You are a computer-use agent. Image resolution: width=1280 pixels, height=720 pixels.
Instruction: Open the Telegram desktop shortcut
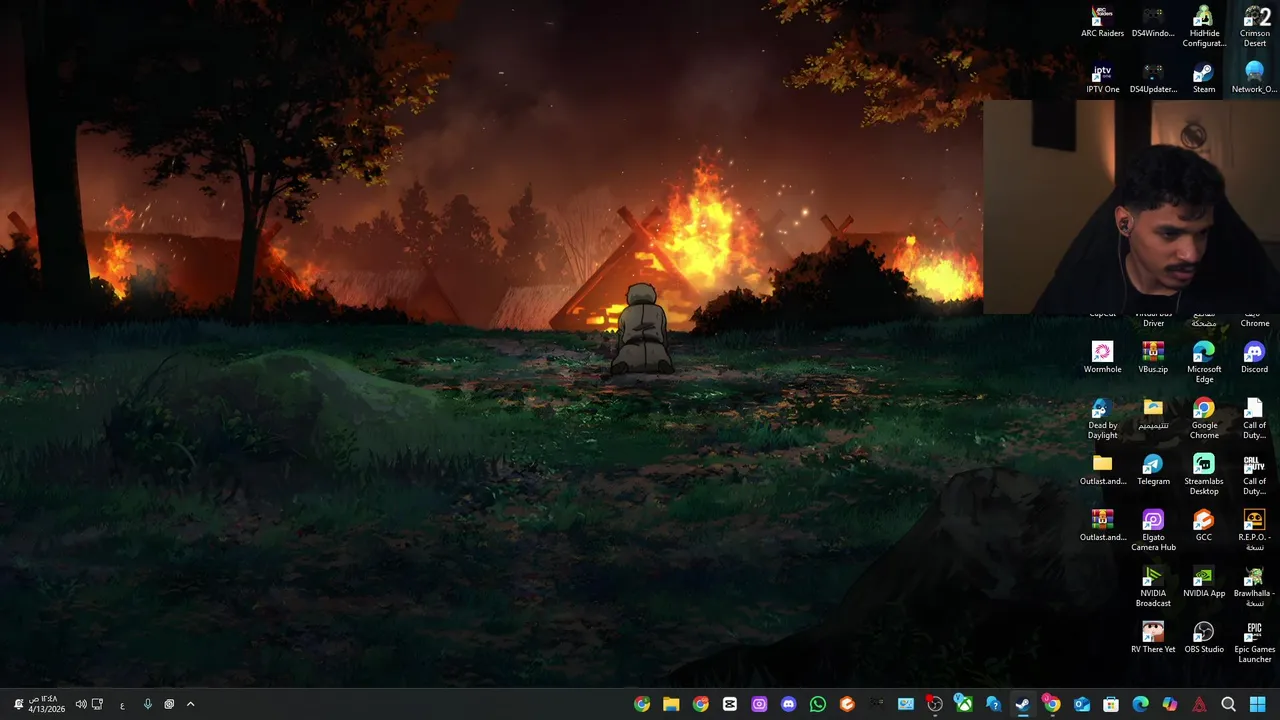[x=1153, y=470]
